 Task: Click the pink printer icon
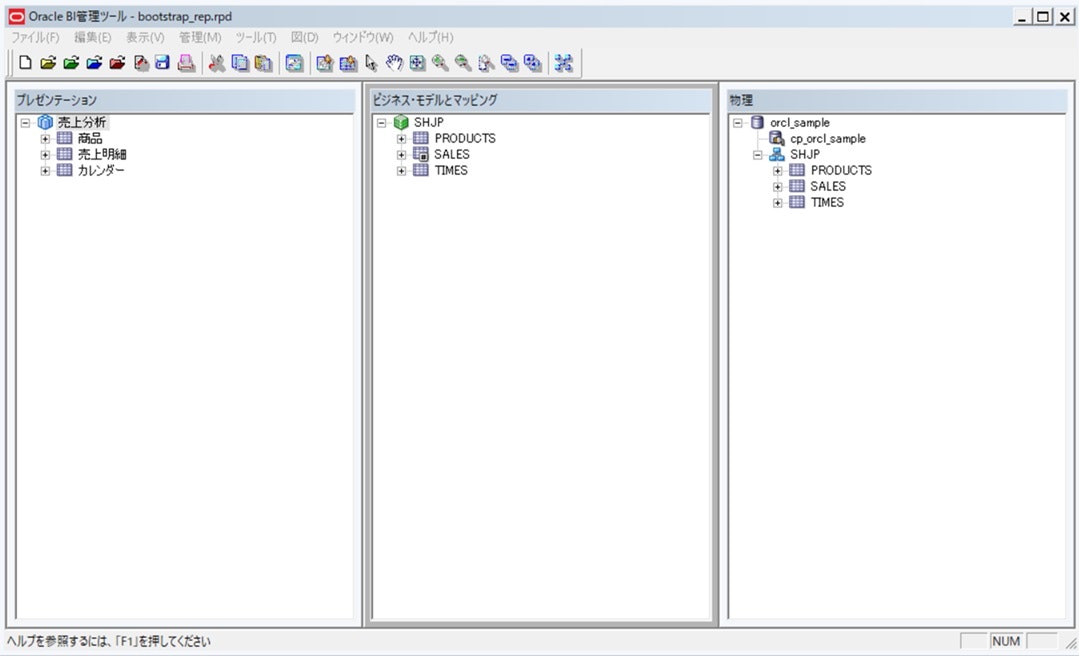186,63
